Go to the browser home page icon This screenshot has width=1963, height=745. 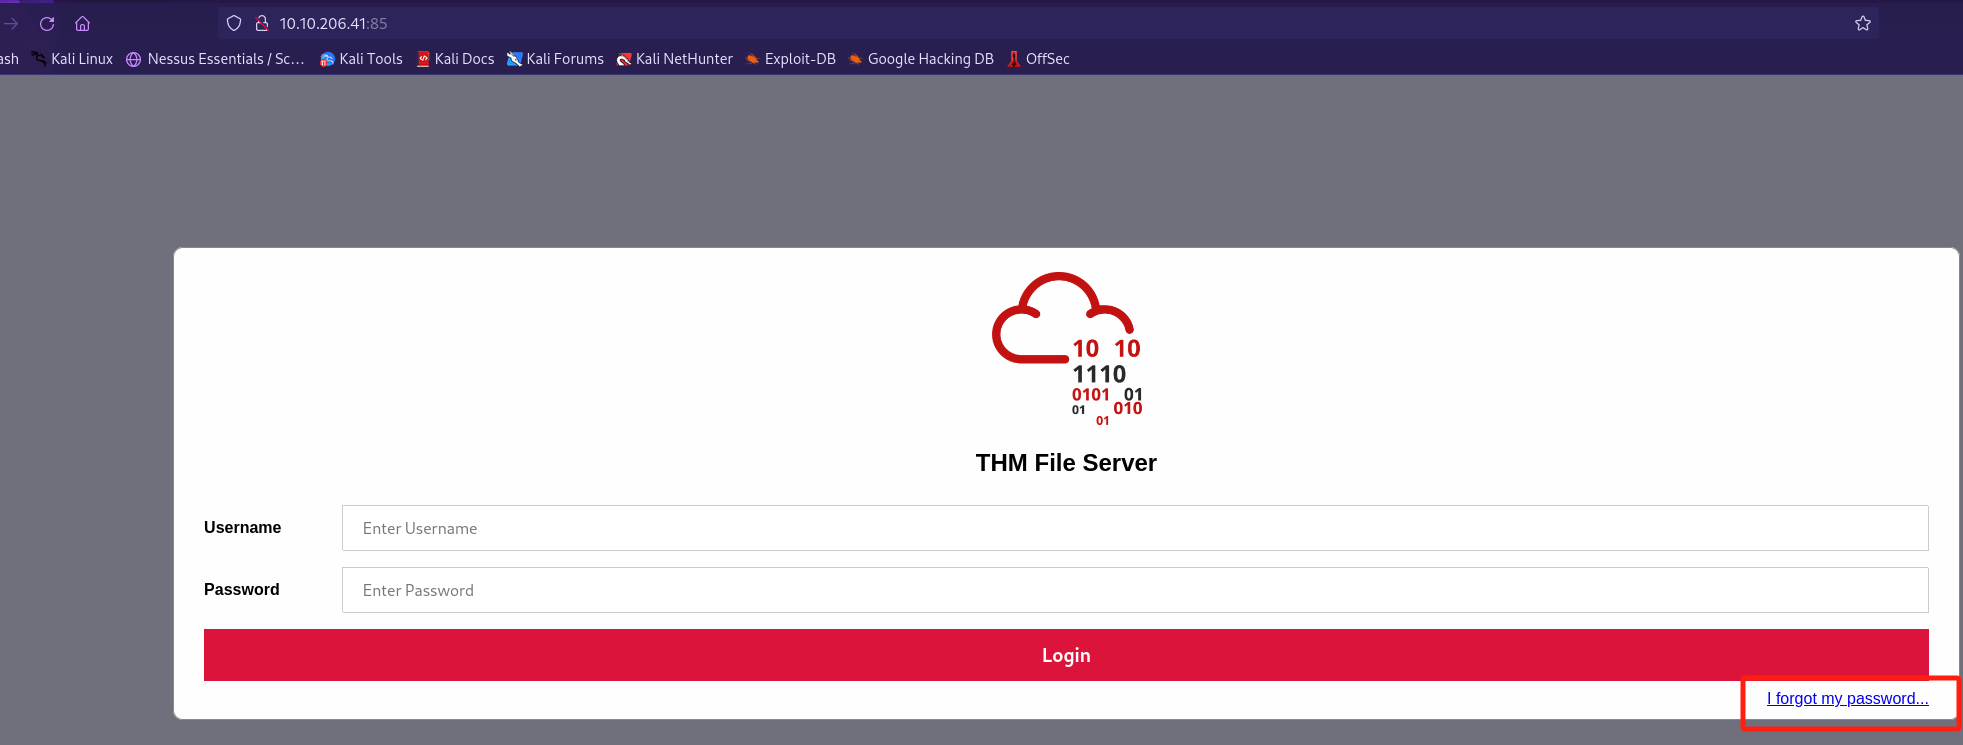[x=83, y=23]
